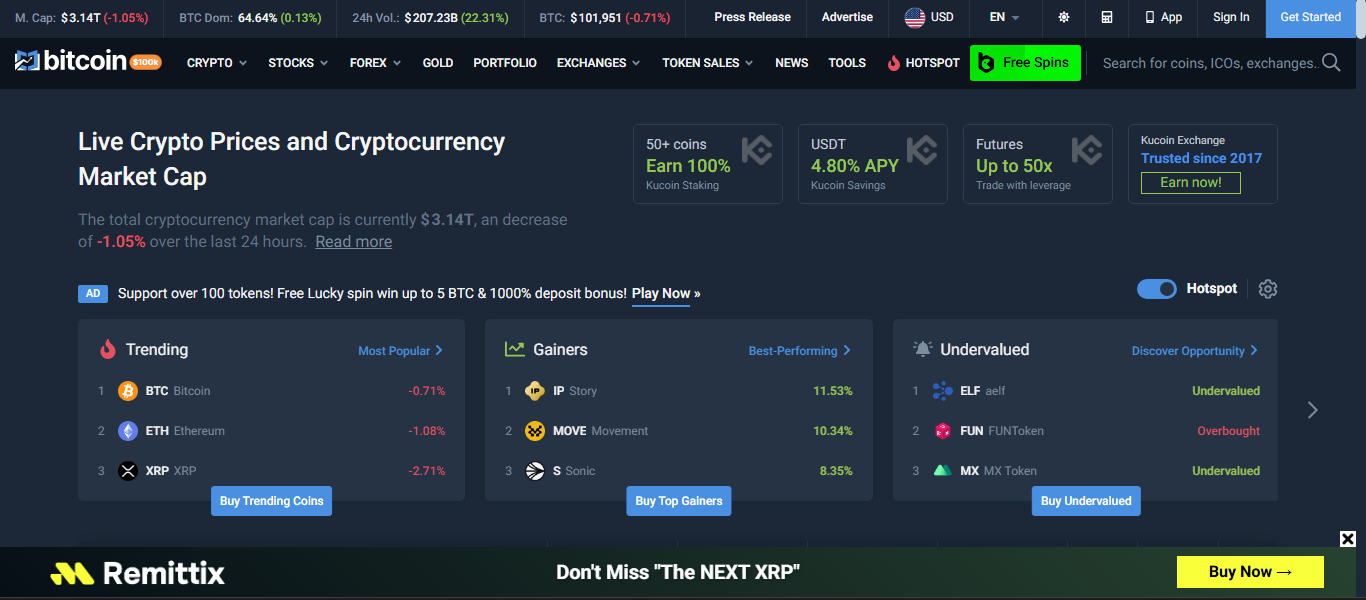This screenshot has height=600, width=1366.
Task: Open the theme settings sun icon
Action: pos(1063,17)
